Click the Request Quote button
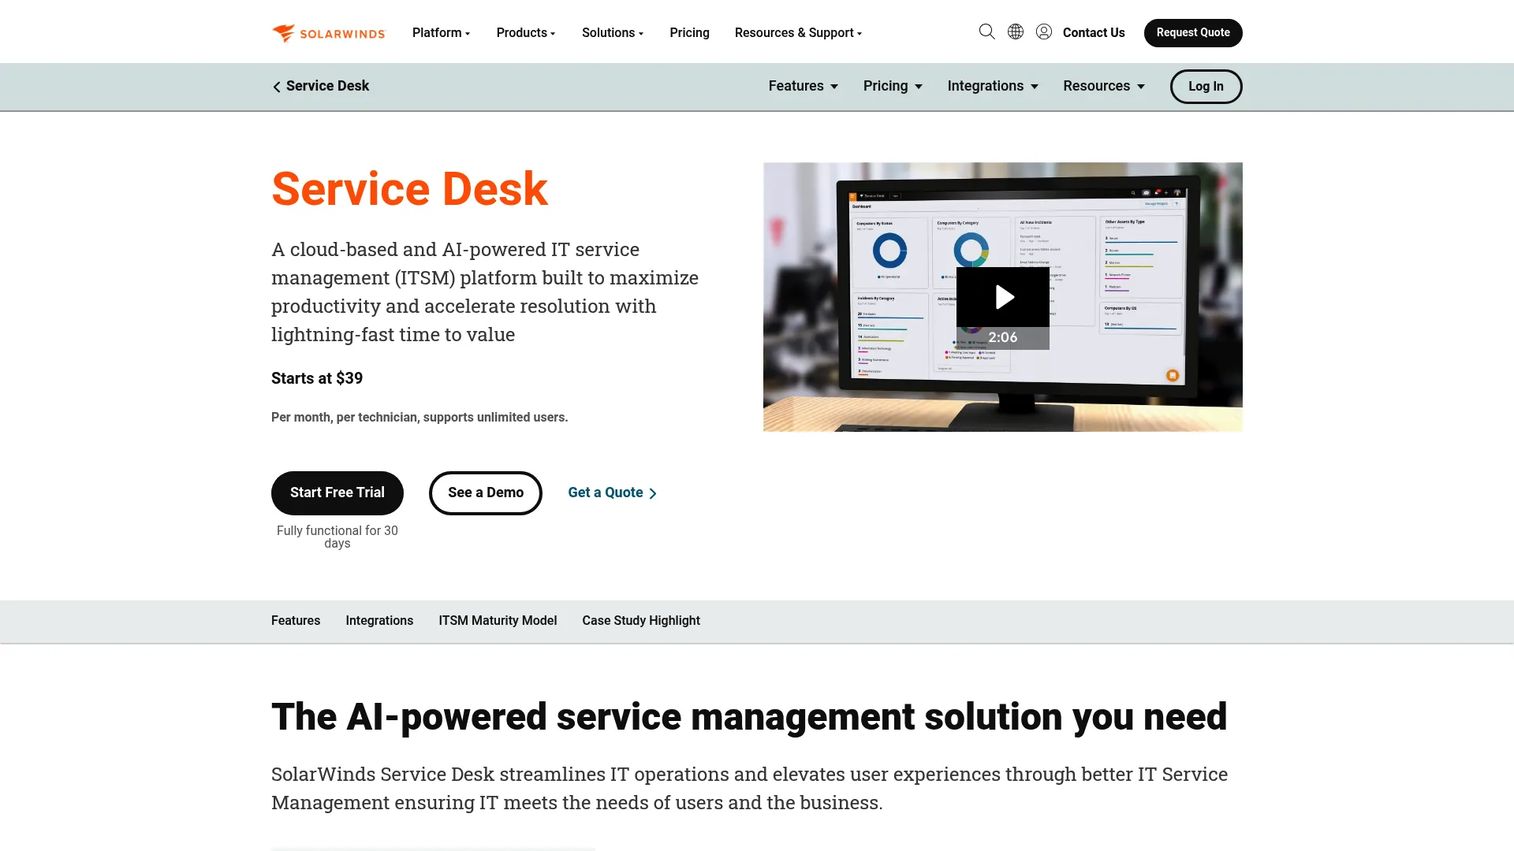Viewport: 1514px width, 851px height. pyautogui.click(x=1193, y=33)
